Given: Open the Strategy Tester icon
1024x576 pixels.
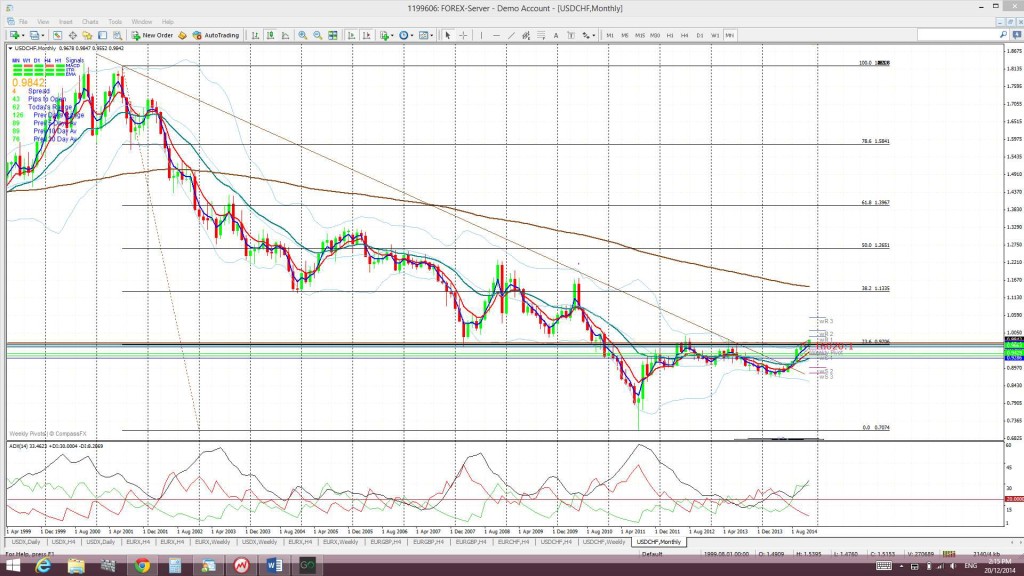Looking at the screenshot, I should (x=118, y=35).
